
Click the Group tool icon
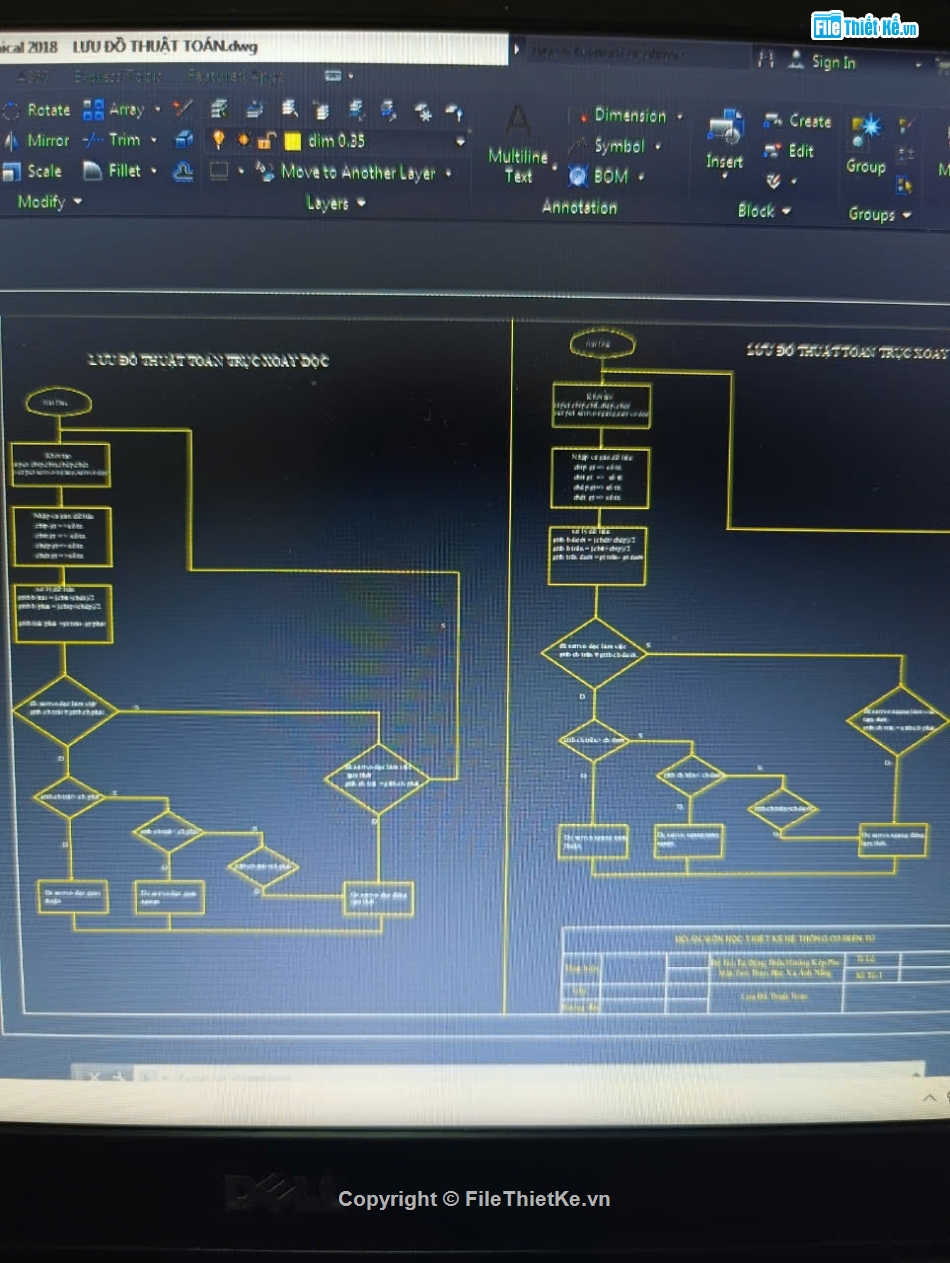tap(866, 131)
